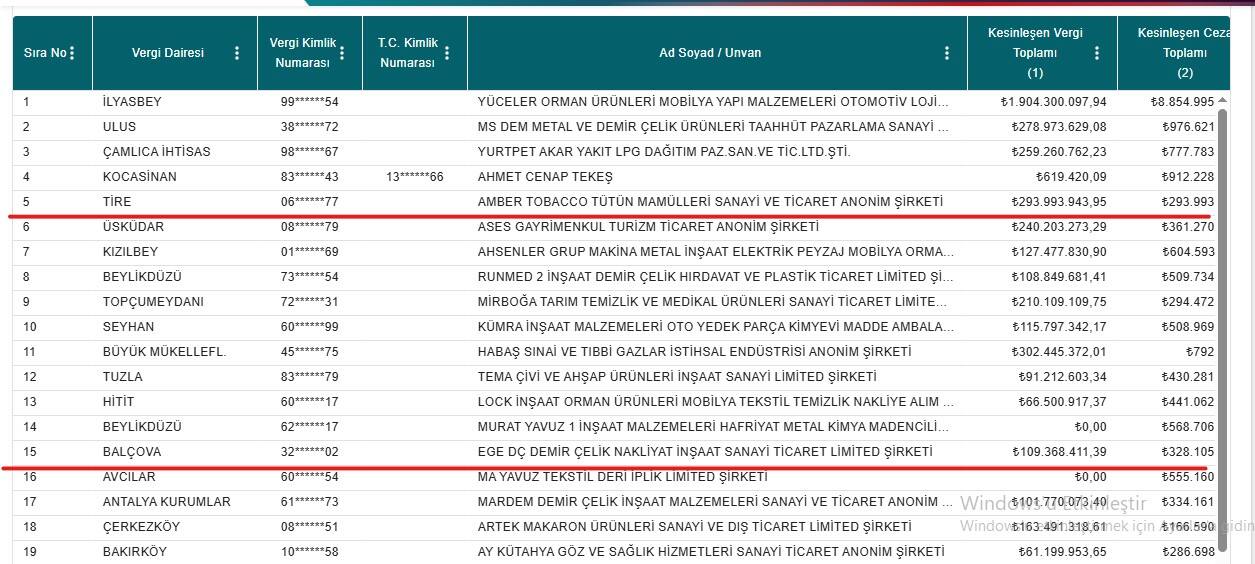The height and width of the screenshot is (564, 1255).
Task: Select the AMBER TOBACCO company row
Action: [x=710, y=202]
